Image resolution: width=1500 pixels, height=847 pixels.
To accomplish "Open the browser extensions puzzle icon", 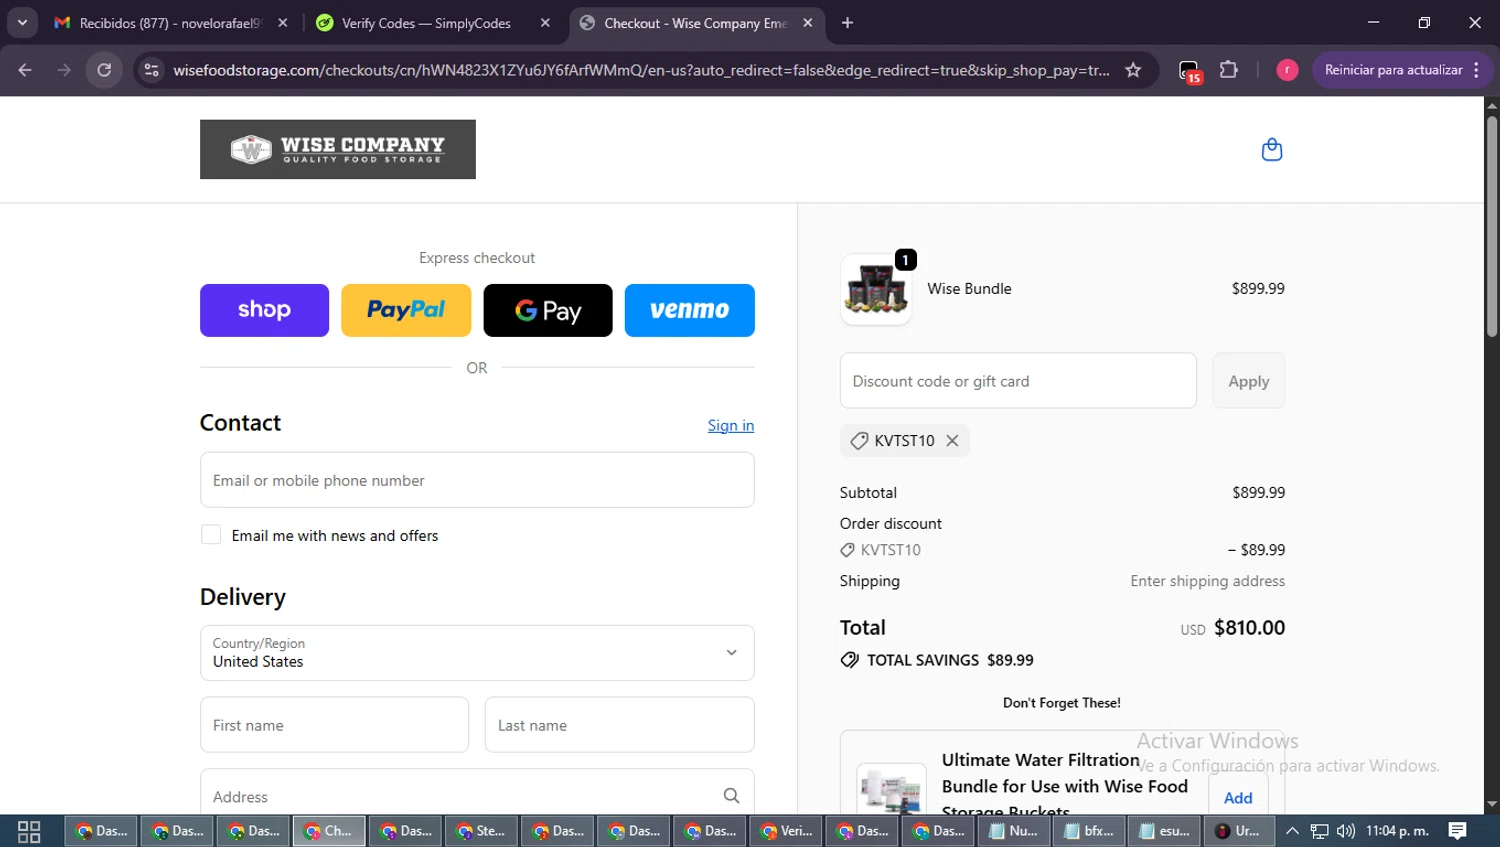I will (1229, 70).
